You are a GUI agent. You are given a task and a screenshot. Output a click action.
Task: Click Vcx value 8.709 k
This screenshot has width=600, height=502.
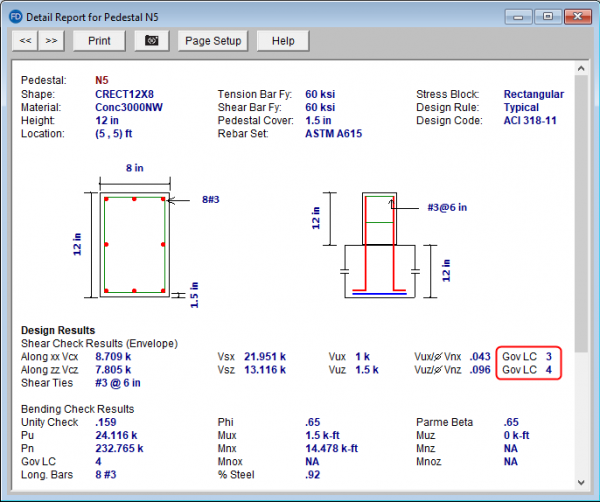[113, 357]
